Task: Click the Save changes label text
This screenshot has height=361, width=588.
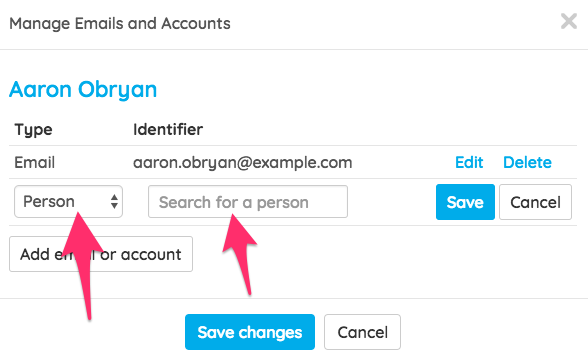Action: click(250, 332)
